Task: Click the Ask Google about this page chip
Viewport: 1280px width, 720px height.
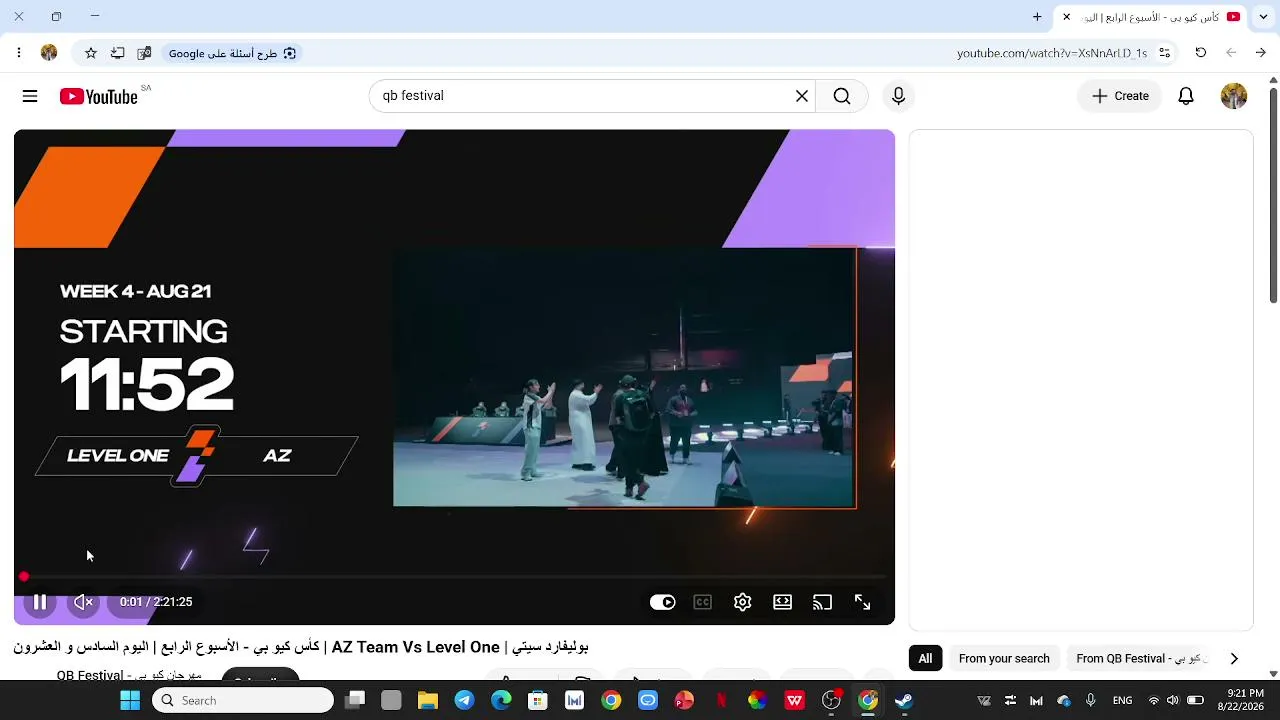Action: click(x=233, y=53)
